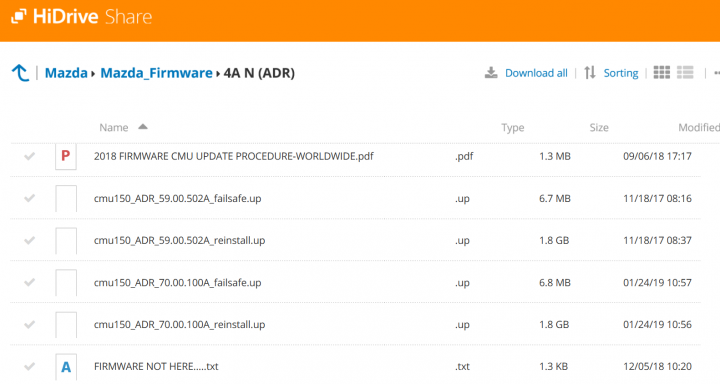
Task: Select checkmark for cmu150_ADR_59.00.502A_reinstall.up
Action: coord(29,240)
